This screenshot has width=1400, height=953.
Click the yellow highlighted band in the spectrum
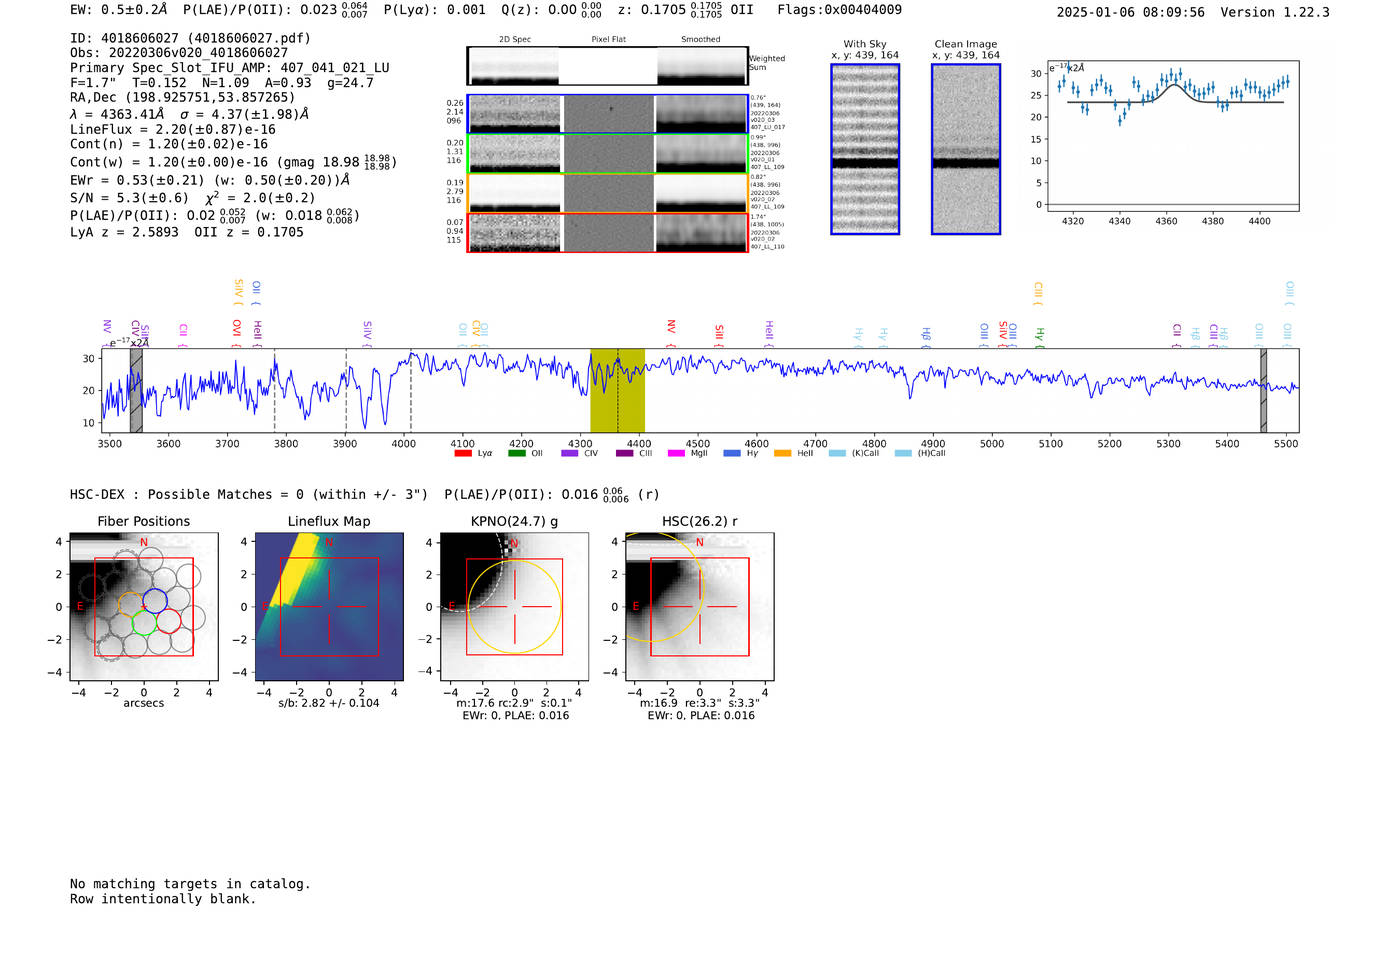pos(617,390)
